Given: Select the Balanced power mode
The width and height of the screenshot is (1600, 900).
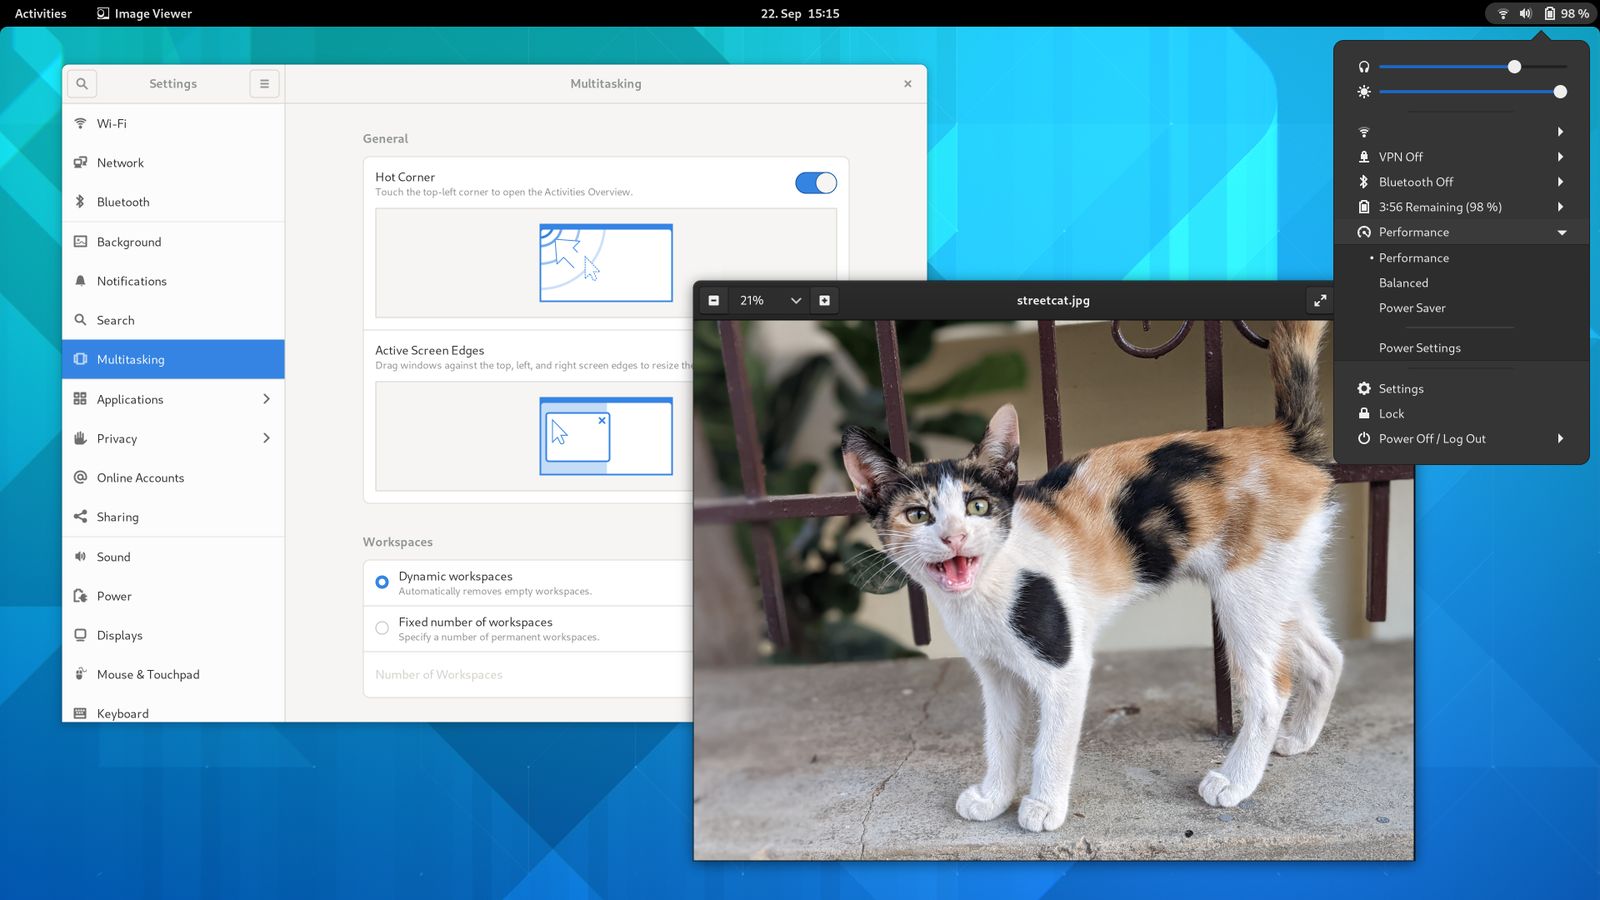Looking at the screenshot, I should pyautogui.click(x=1403, y=283).
